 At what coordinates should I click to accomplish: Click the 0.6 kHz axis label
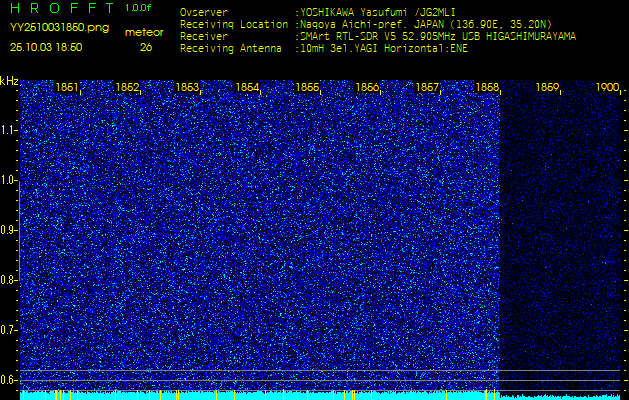pos(8,380)
